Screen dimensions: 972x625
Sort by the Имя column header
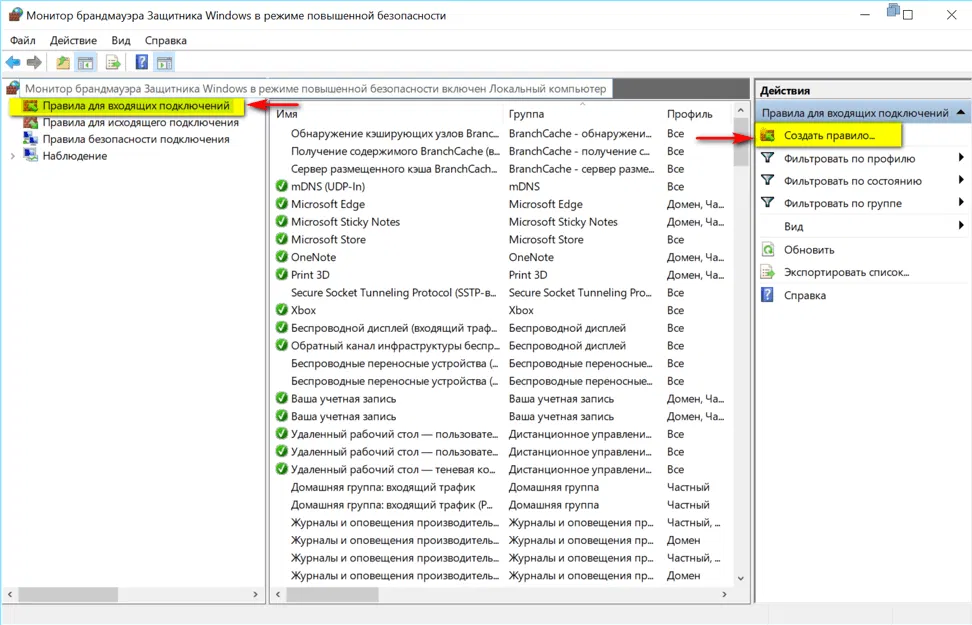tap(388, 114)
